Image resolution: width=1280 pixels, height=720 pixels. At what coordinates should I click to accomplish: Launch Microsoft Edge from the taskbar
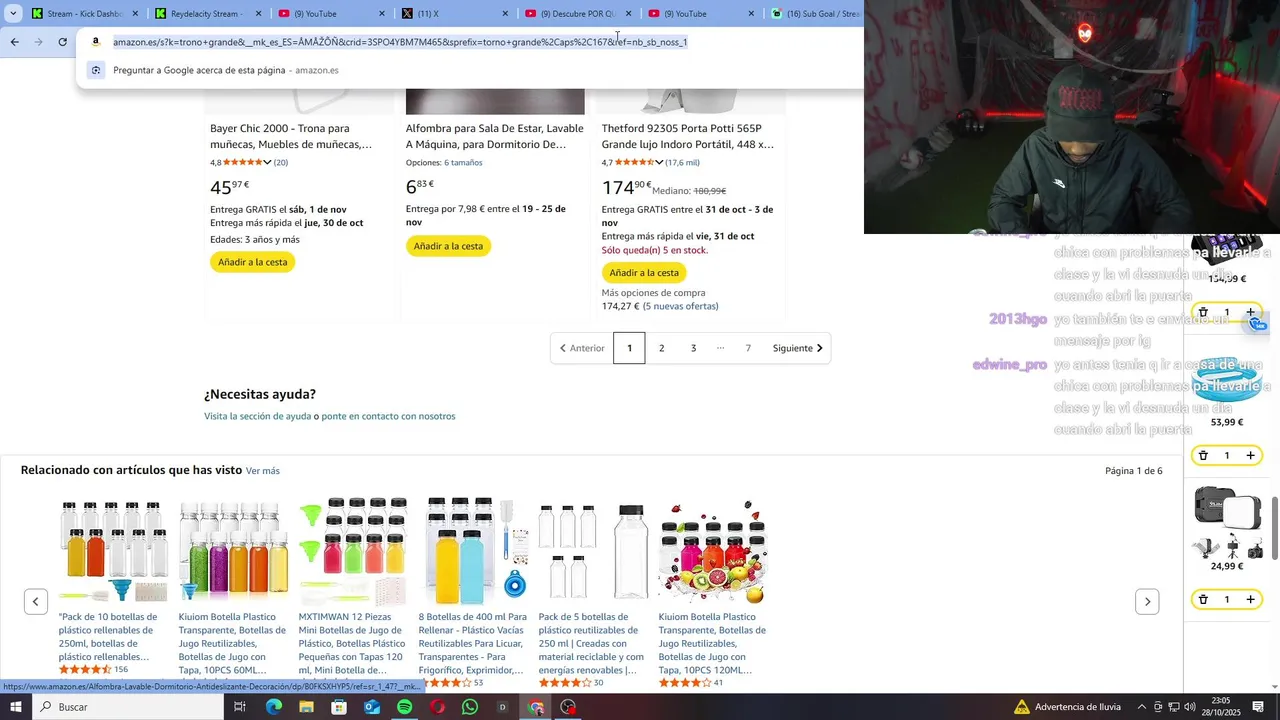(x=273, y=707)
